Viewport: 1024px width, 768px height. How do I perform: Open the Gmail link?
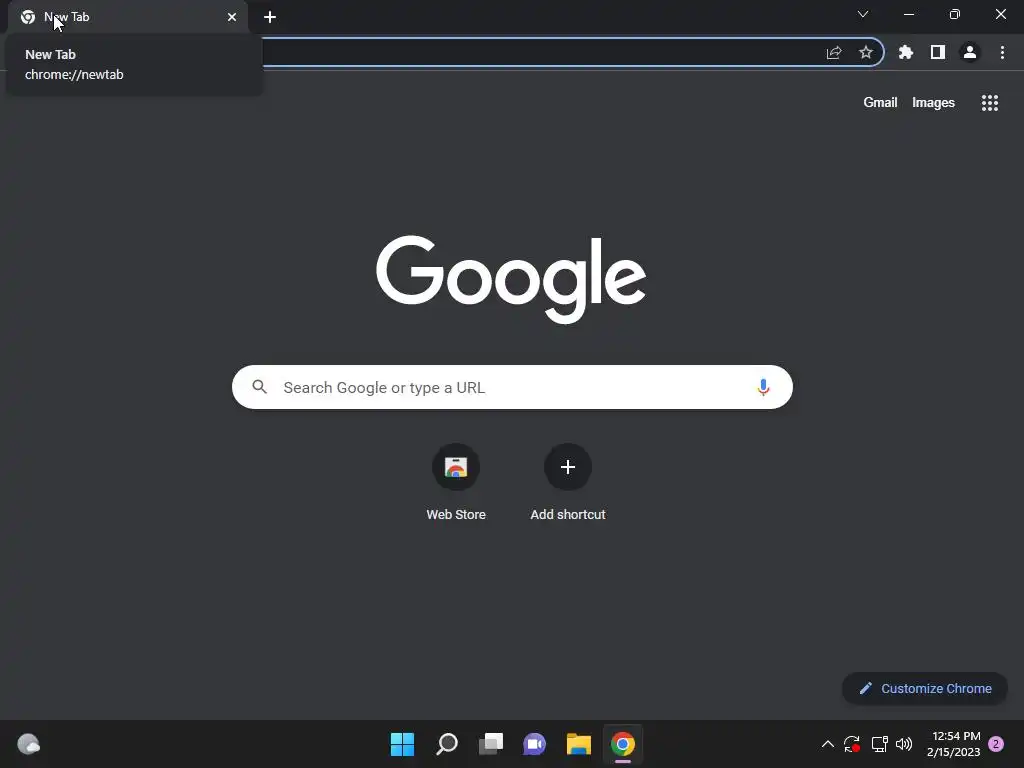pyautogui.click(x=880, y=103)
